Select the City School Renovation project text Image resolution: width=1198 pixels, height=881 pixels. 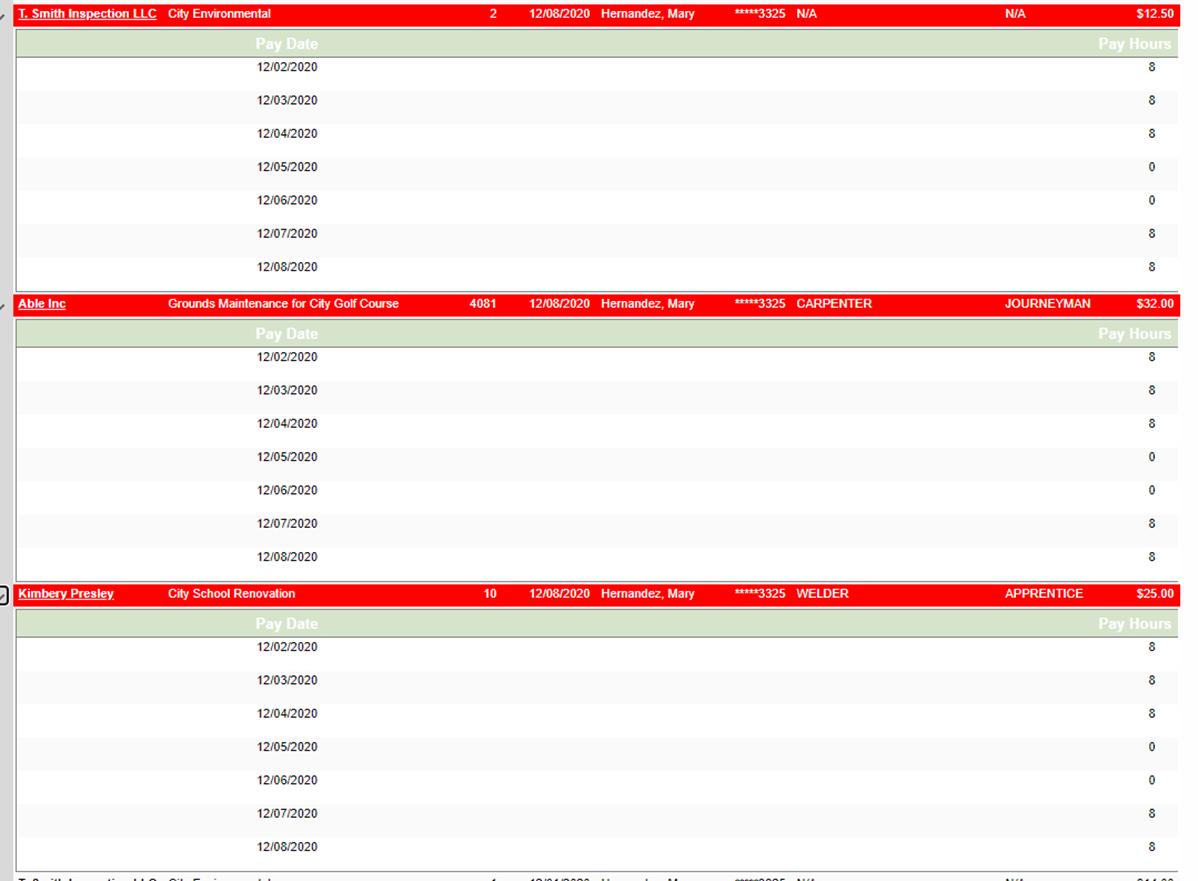(231, 594)
